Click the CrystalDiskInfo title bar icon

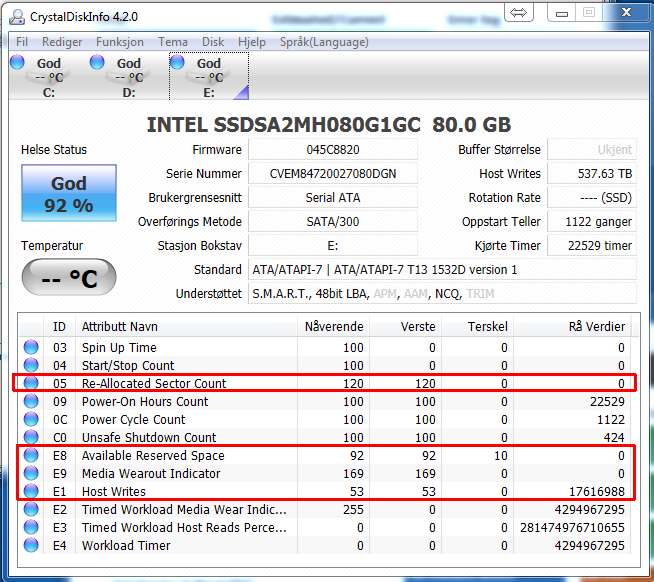coord(17,16)
